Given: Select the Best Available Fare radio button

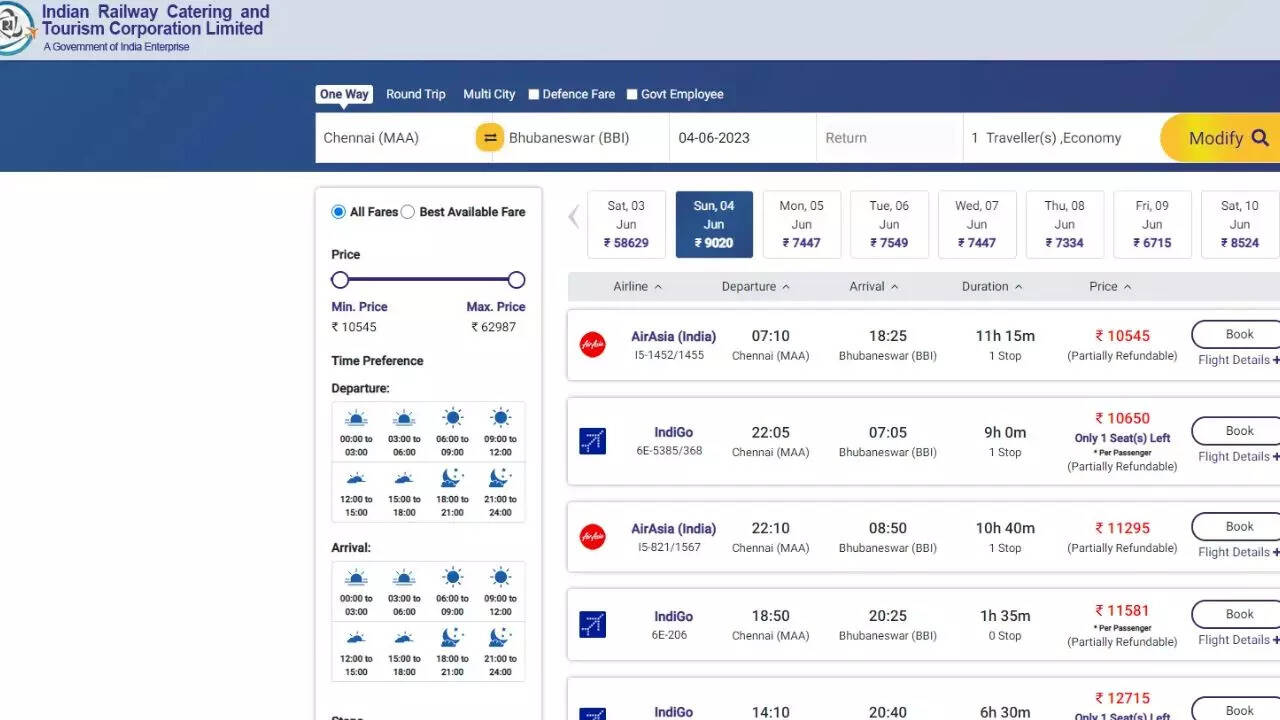Looking at the screenshot, I should (408, 212).
